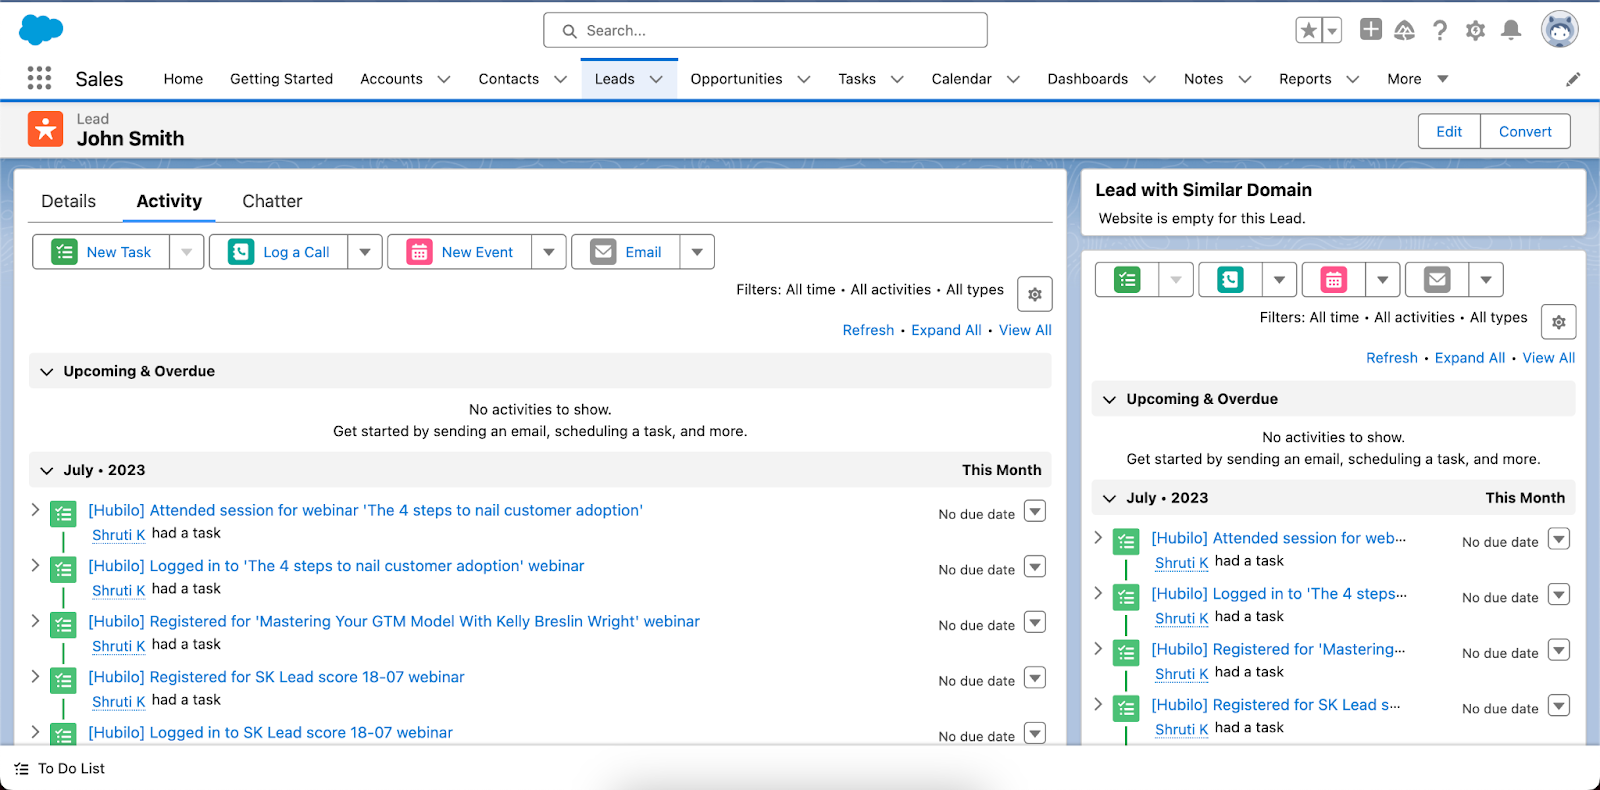Viewport: 1600px width, 790px height.
Task: Click the favorites star icon
Action: pos(1308,30)
